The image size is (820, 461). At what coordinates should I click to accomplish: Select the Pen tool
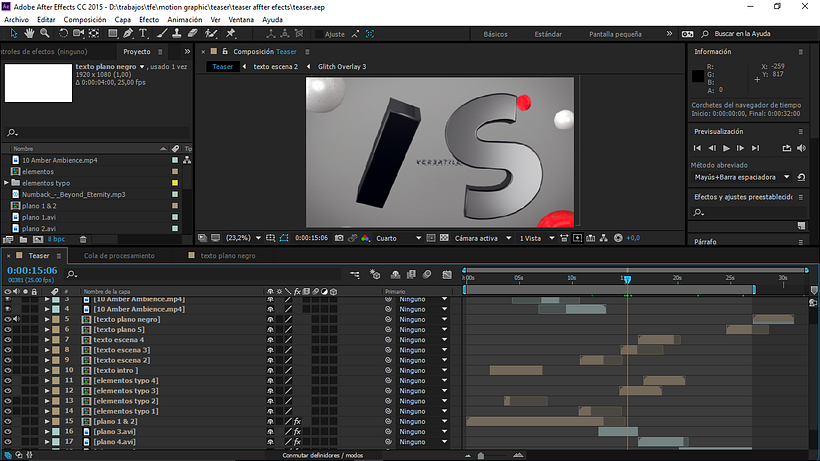(129, 33)
